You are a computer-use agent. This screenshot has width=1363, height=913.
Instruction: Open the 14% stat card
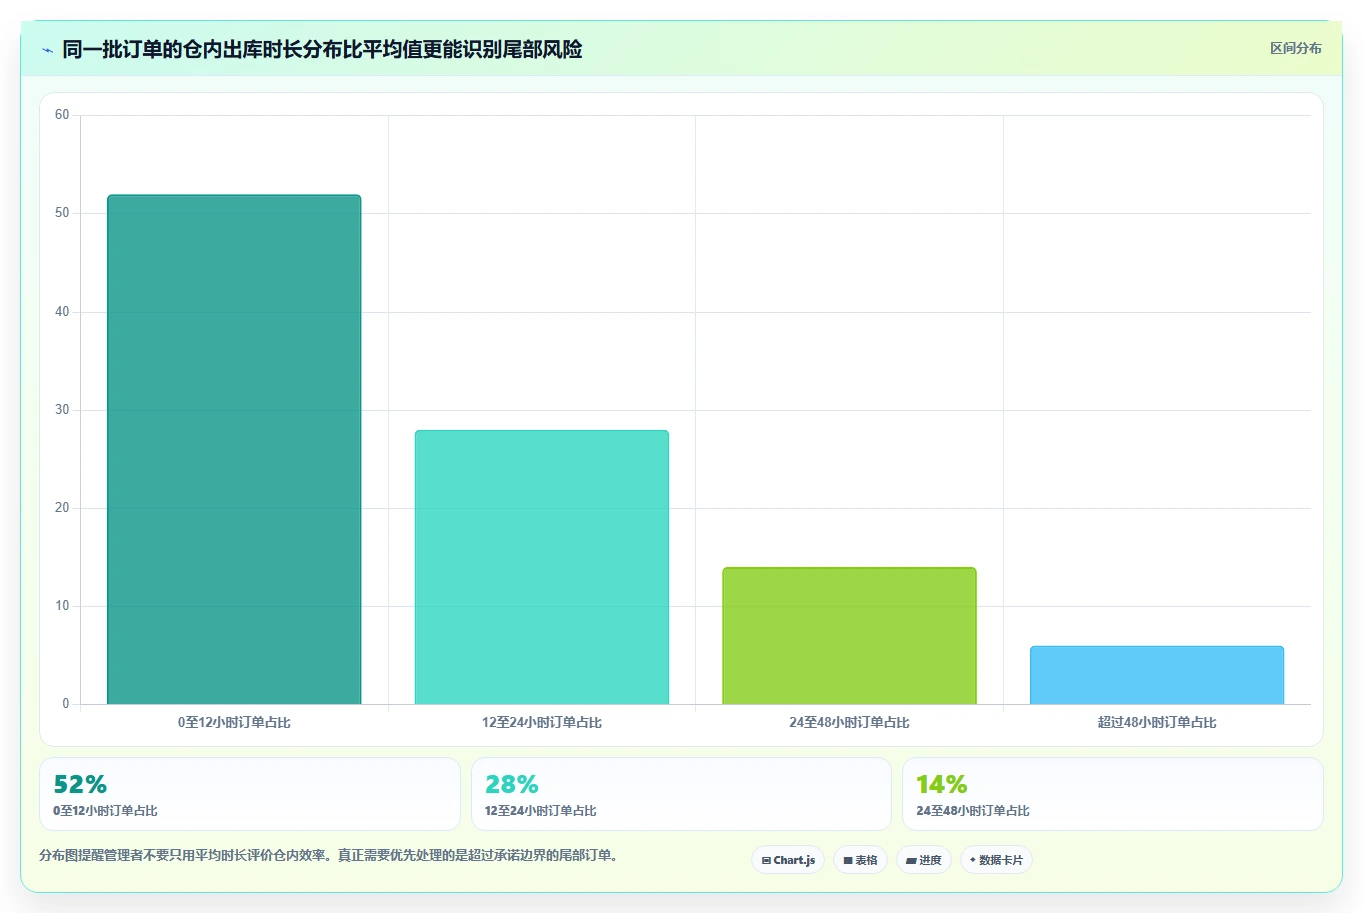tap(1112, 794)
